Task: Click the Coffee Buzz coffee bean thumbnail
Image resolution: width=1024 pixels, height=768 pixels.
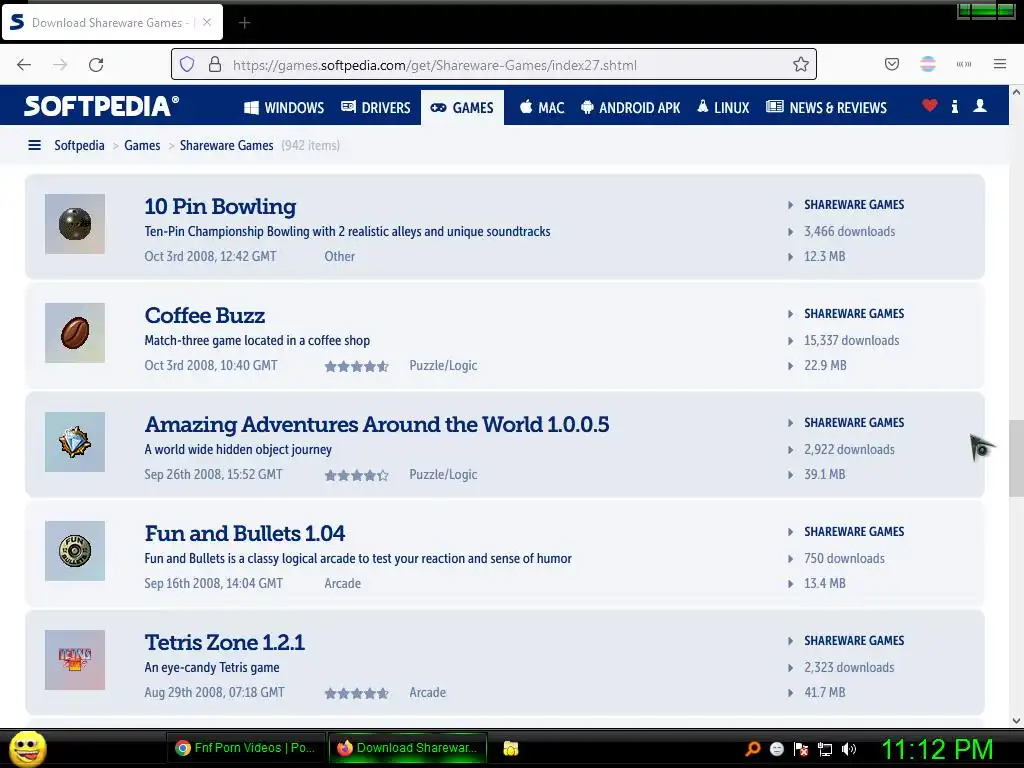Action: (75, 333)
